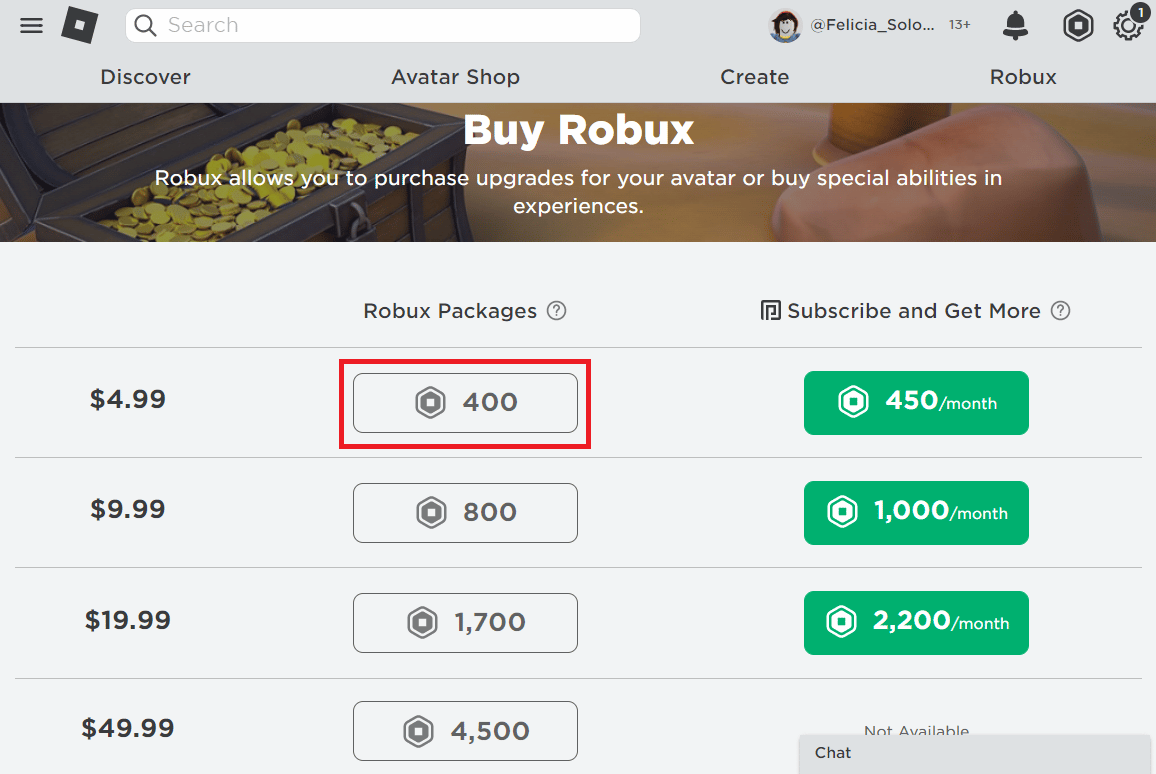The height and width of the screenshot is (774, 1156).
Task: Open the Create menu item
Action: [755, 77]
